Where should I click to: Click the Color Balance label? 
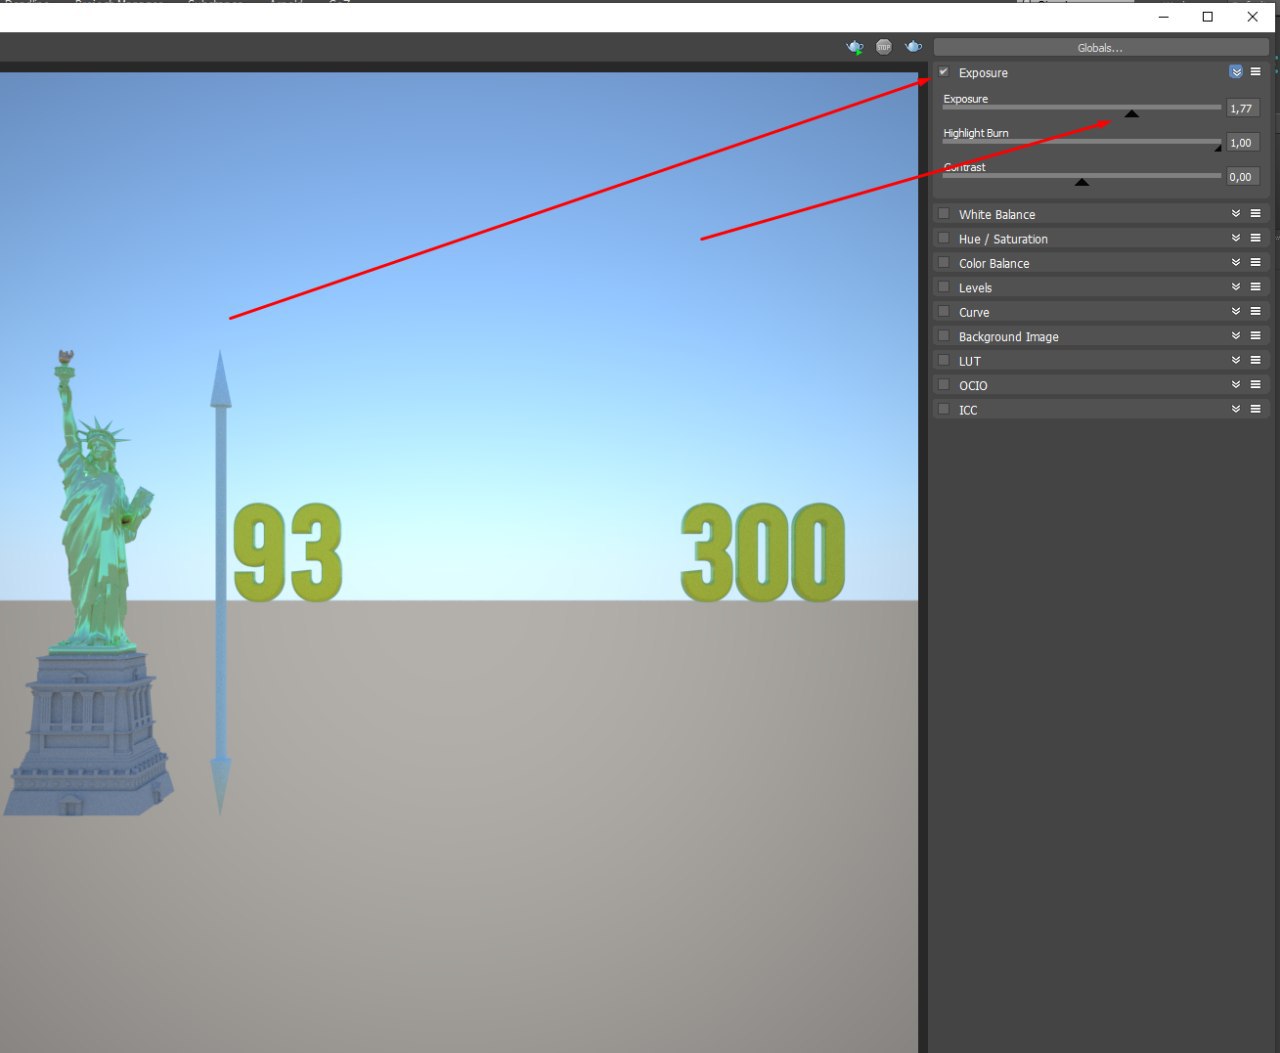coord(994,263)
